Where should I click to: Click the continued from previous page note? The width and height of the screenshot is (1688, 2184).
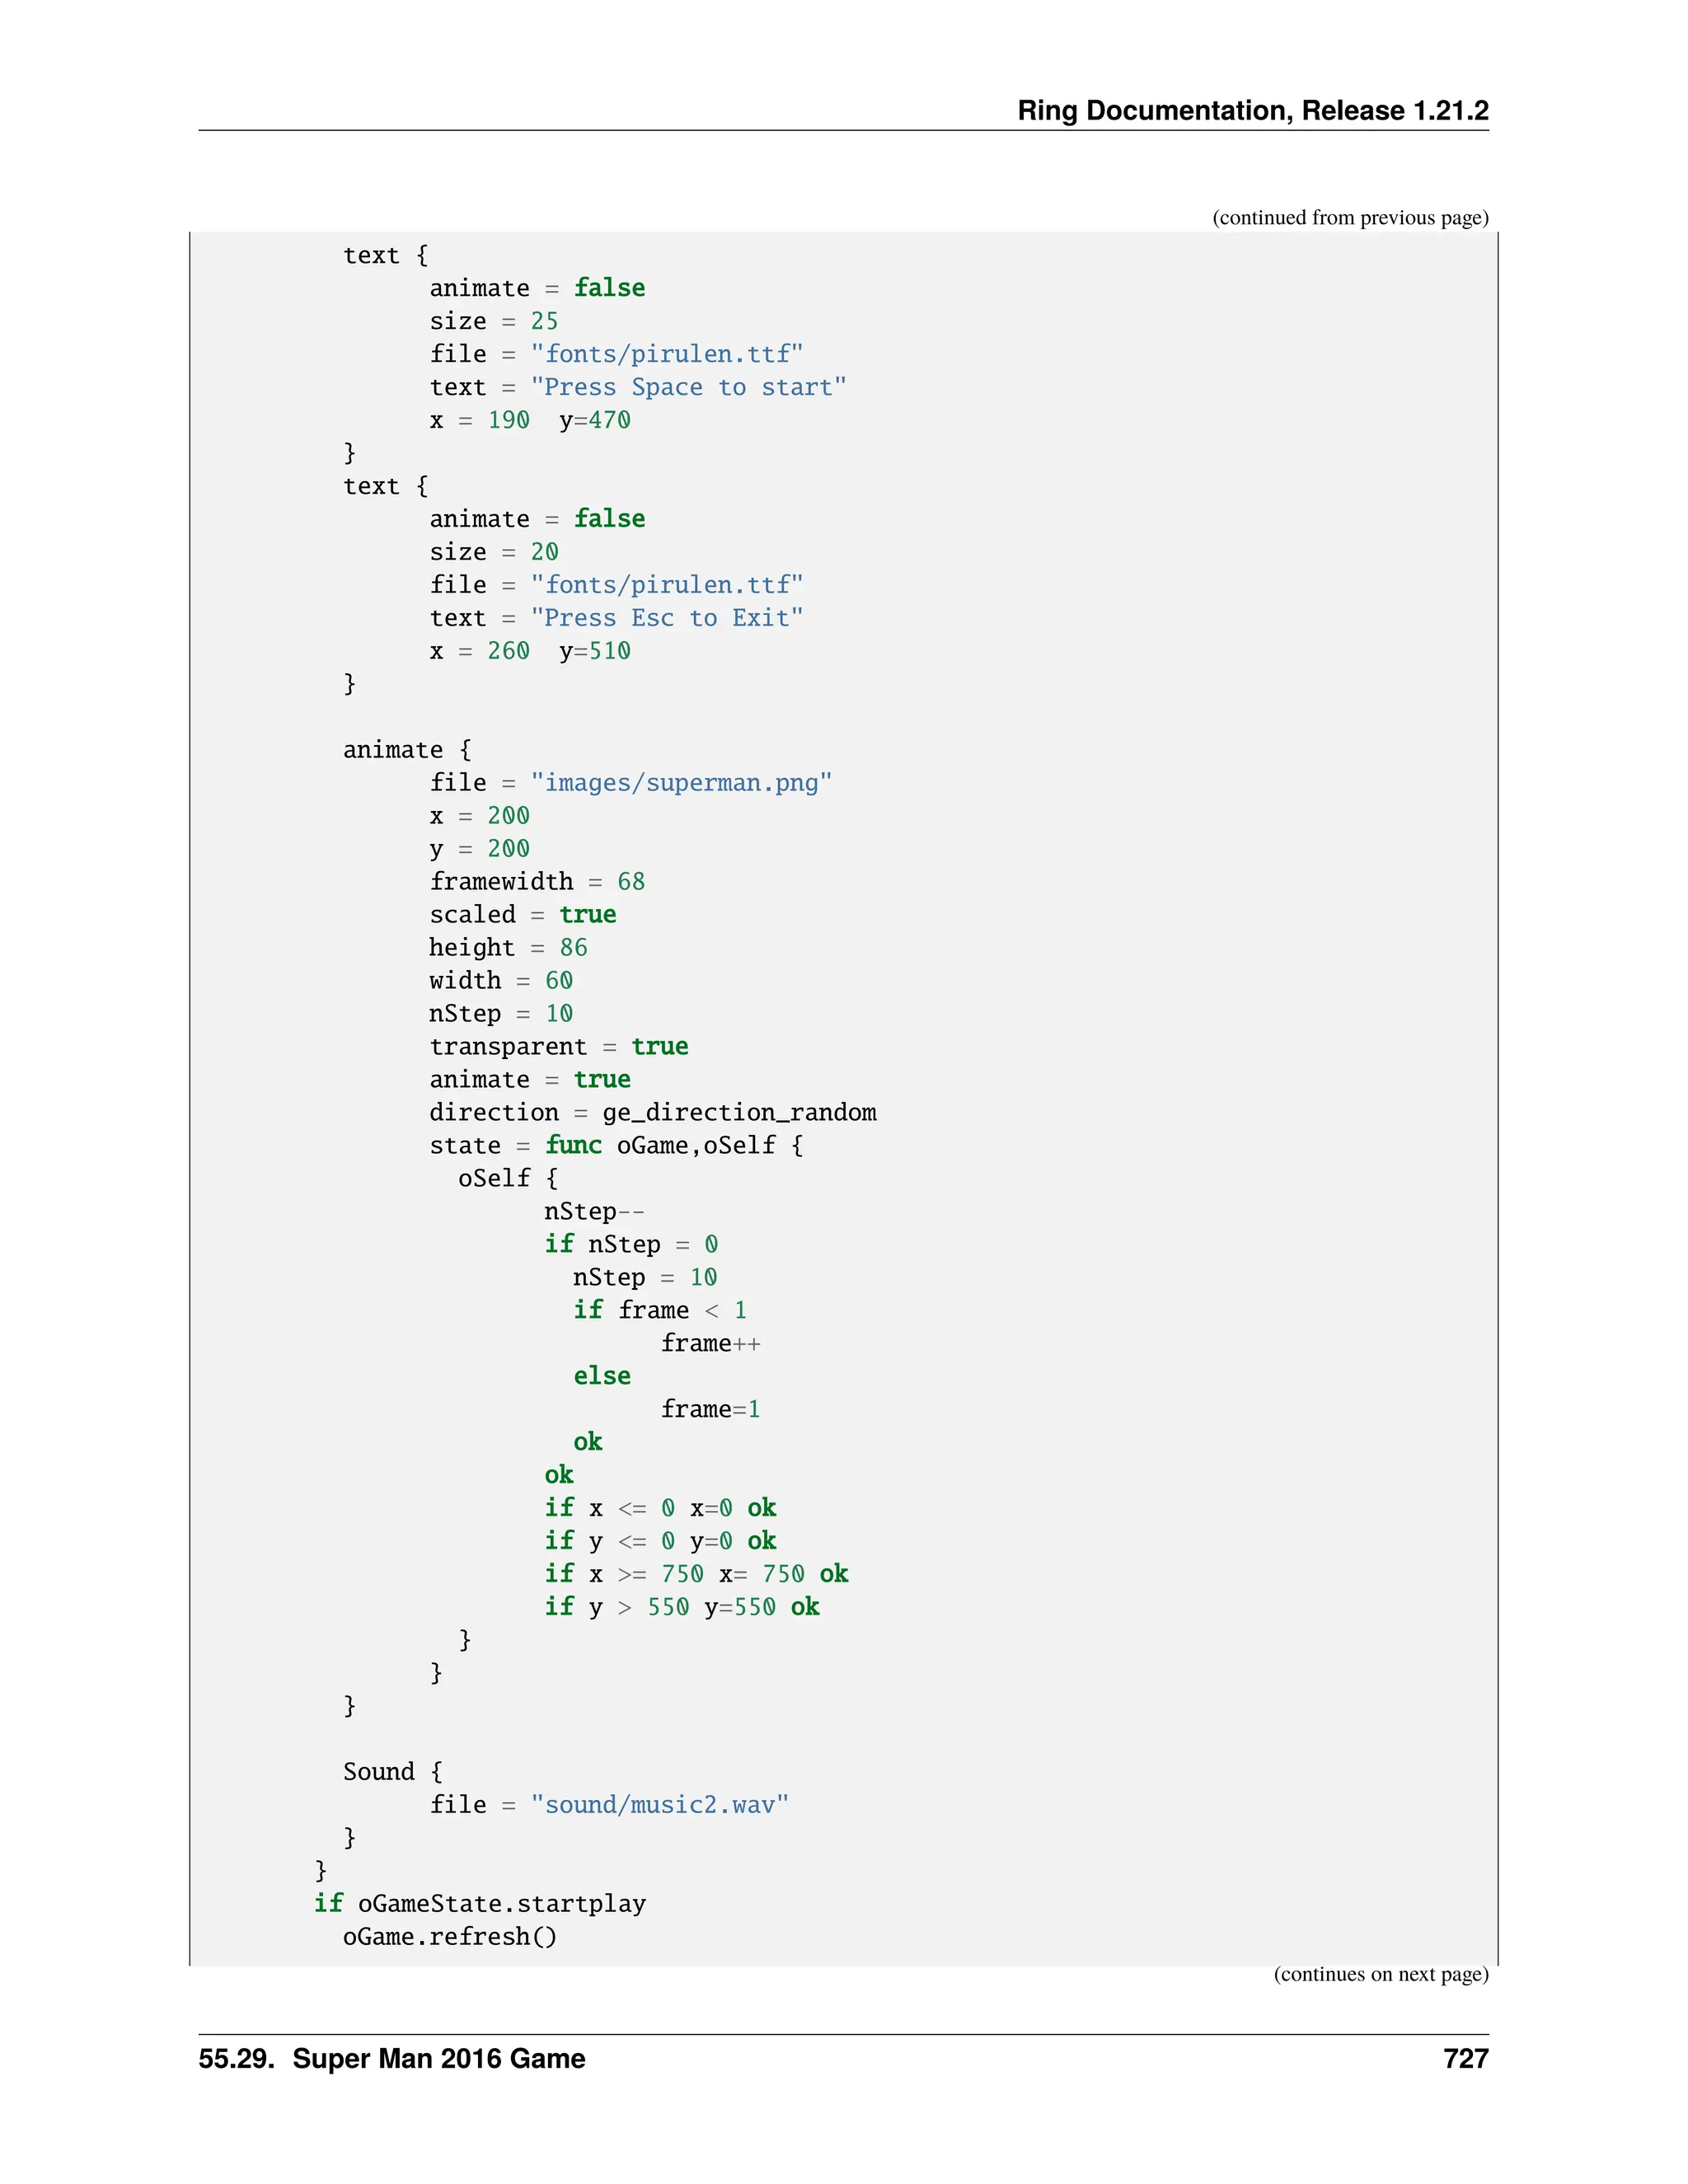tap(1349, 218)
